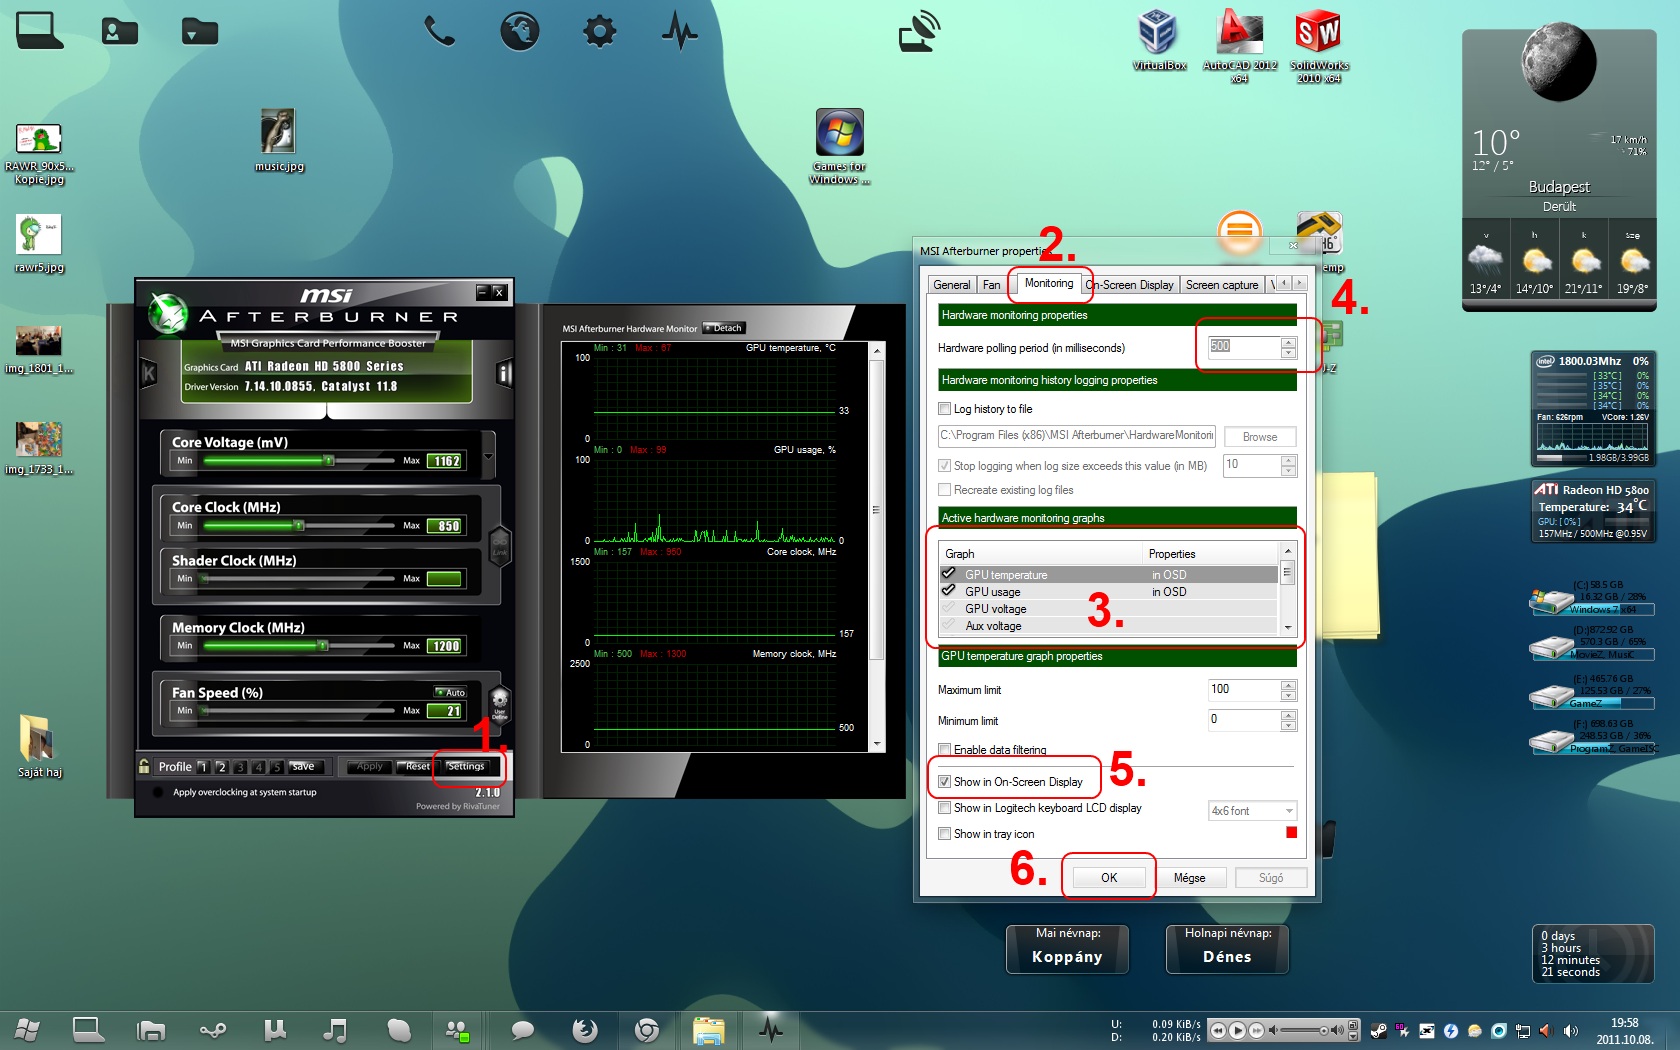Click the pulse monitor icon in top dock
This screenshot has width=1680, height=1050.
pos(680,31)
